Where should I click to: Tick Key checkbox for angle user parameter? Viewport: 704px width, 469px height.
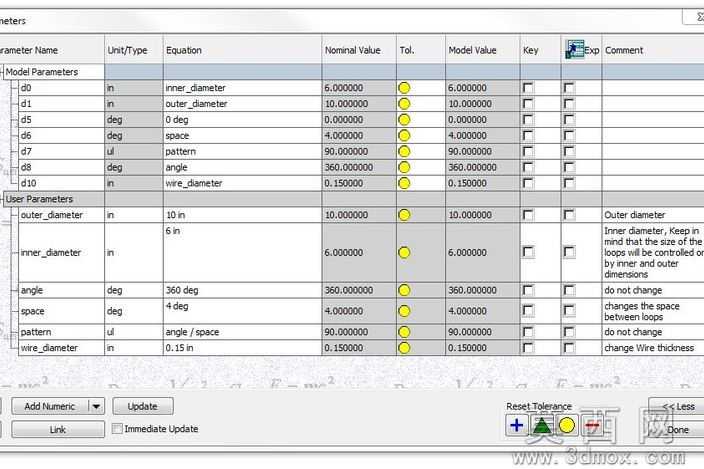pos(528,290)
